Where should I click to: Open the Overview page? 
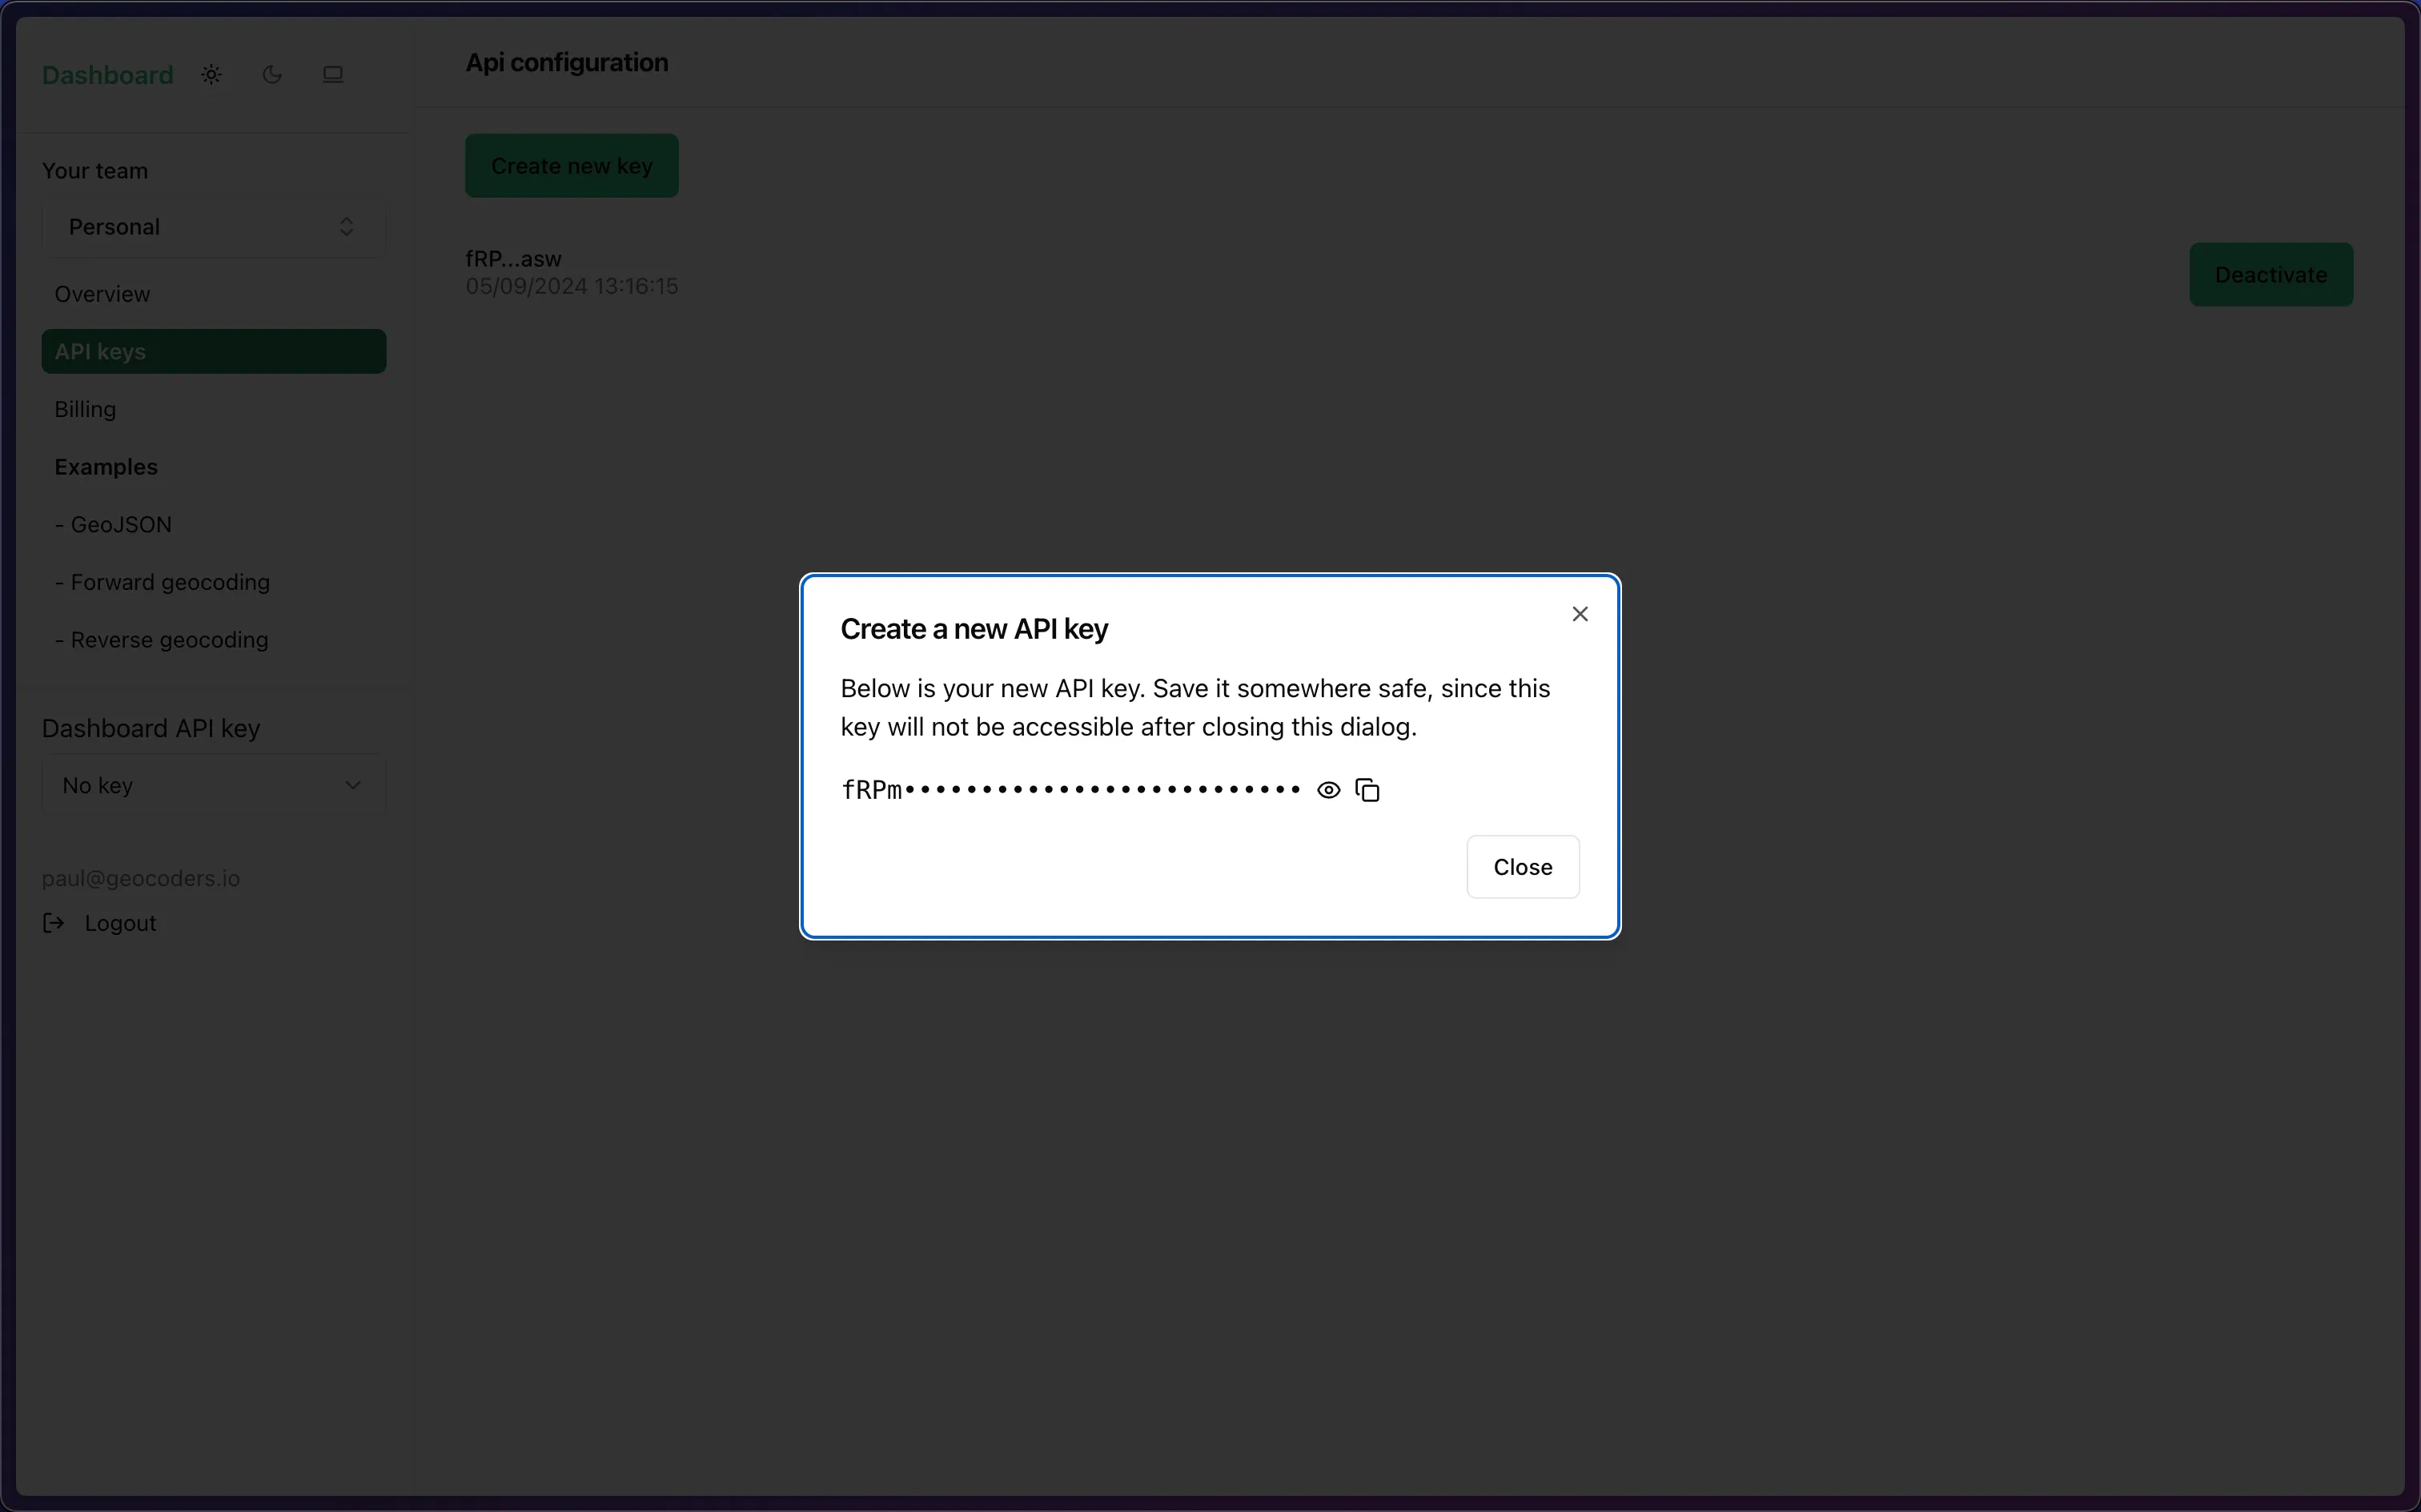tap(214, 294)
